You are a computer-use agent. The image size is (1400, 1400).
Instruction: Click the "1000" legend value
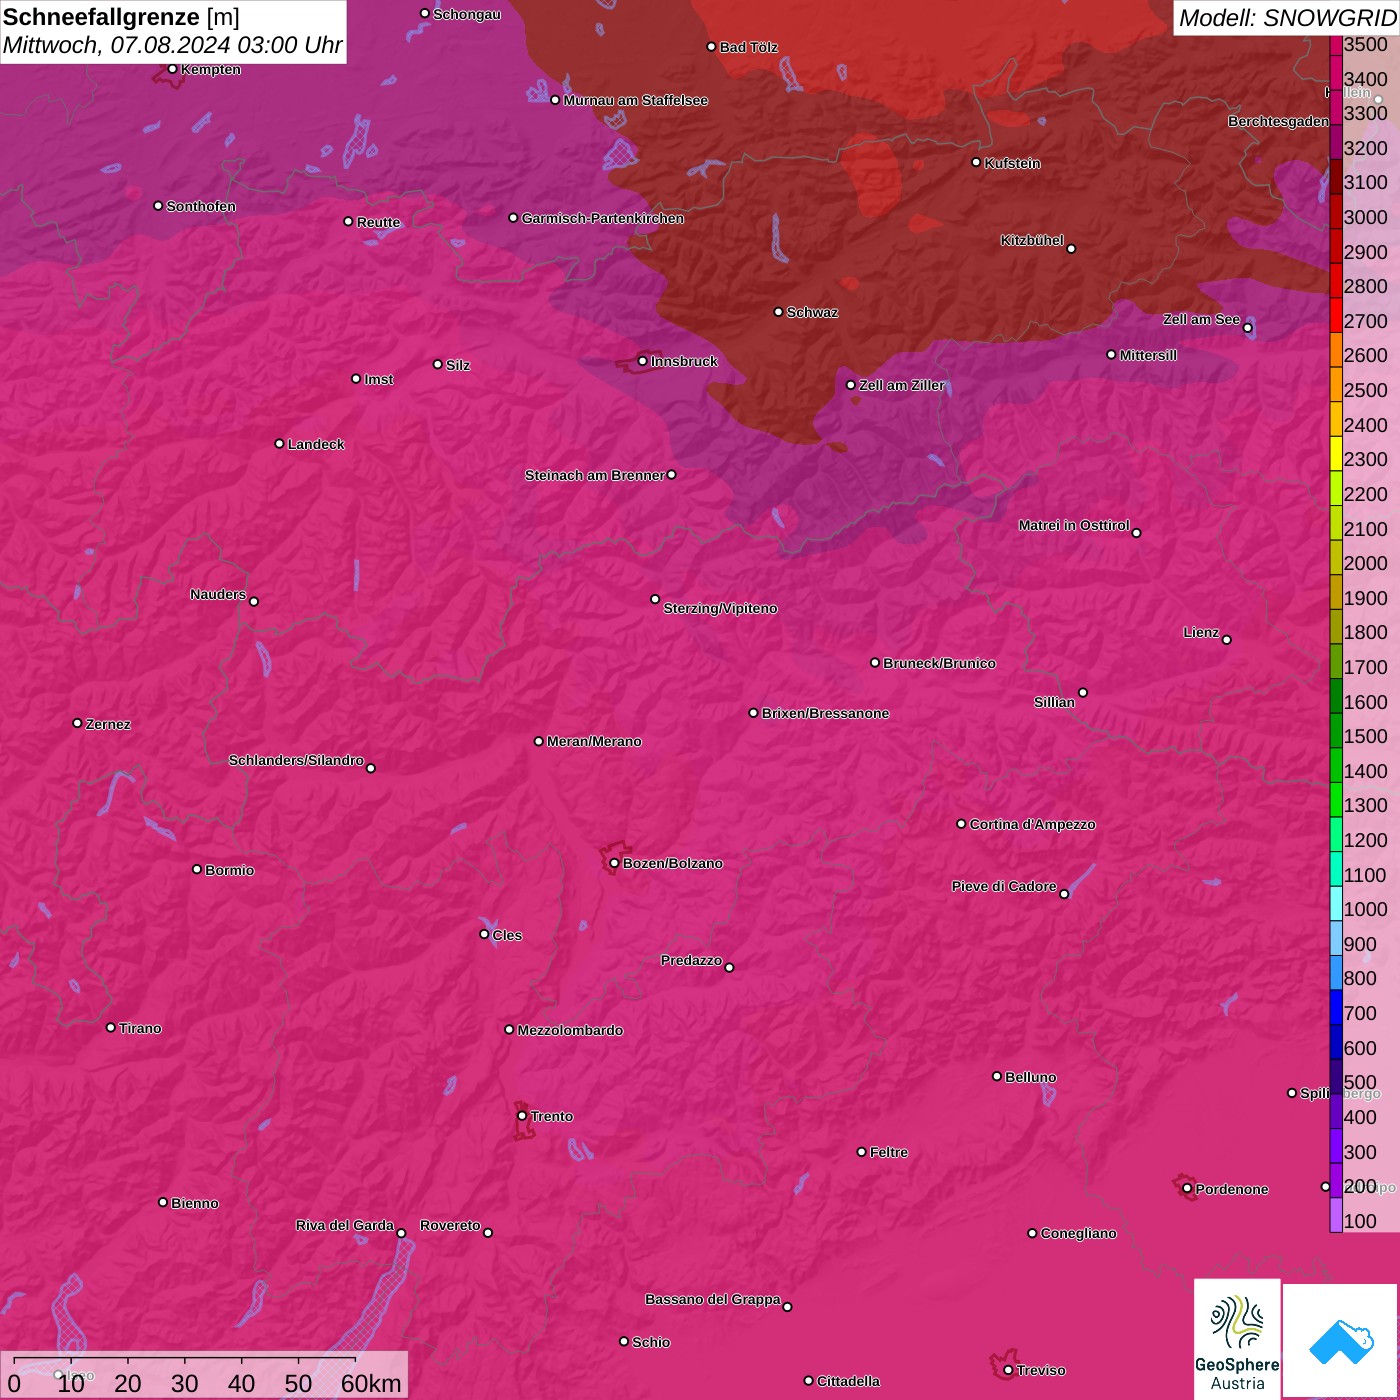click(1366, 909)
